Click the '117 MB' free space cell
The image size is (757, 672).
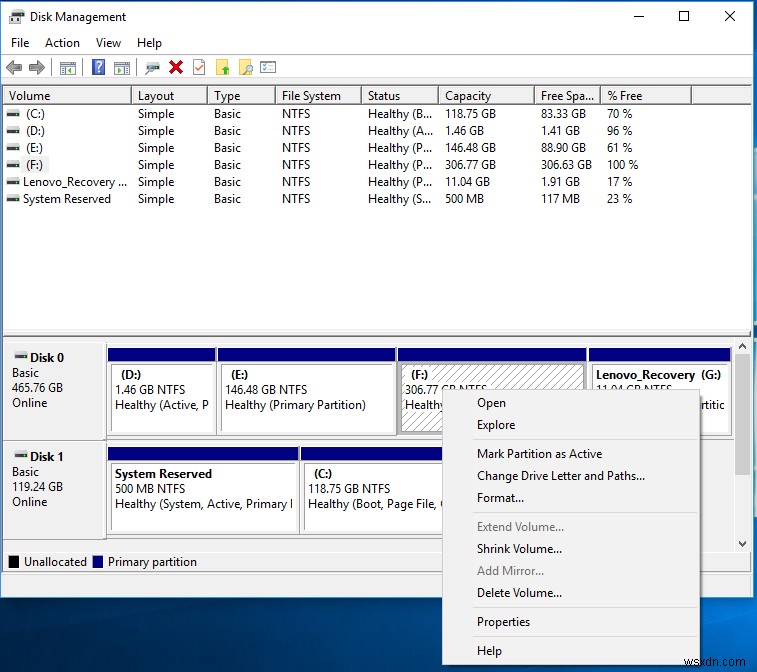(560, 199)
